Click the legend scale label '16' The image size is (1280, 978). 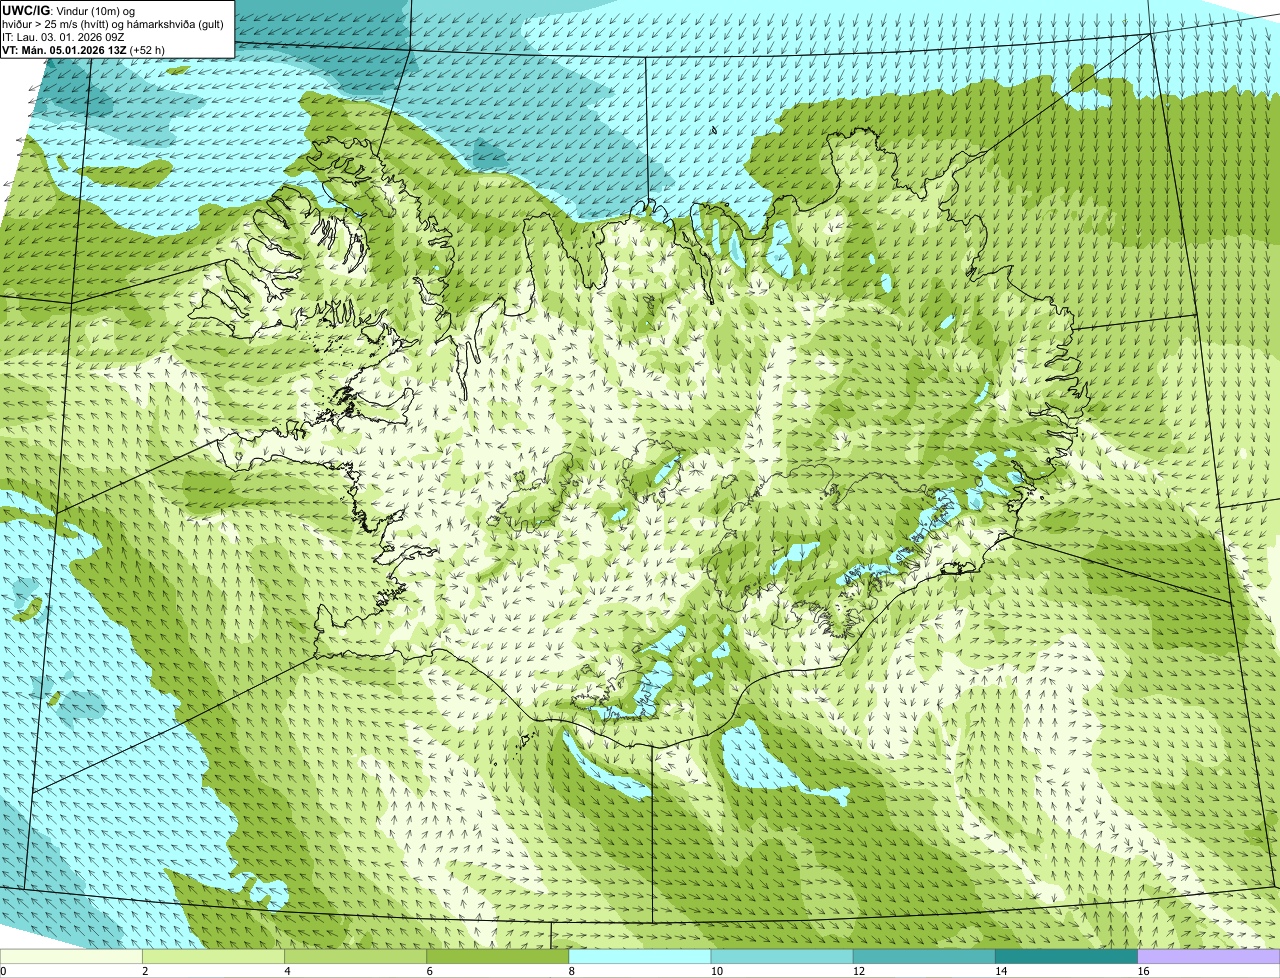click(1144, 971)
